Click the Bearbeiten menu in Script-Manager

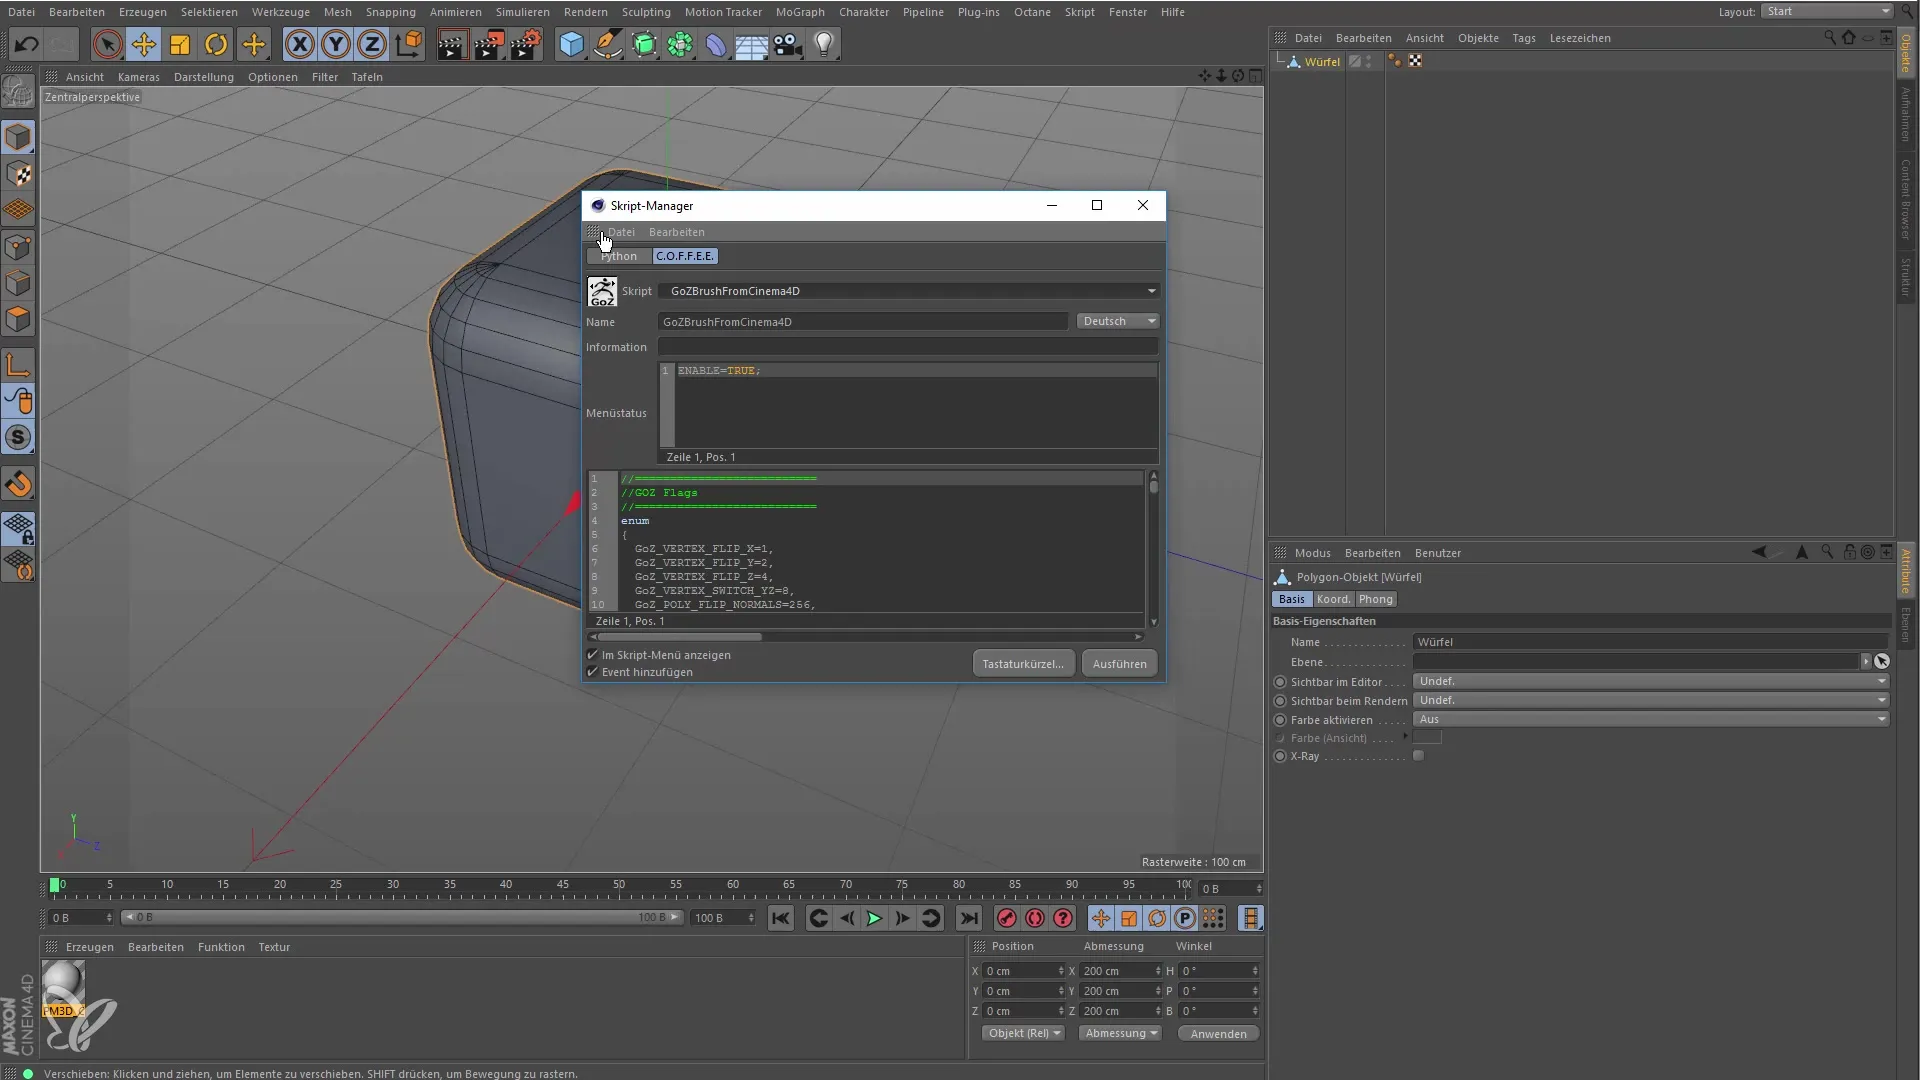tap(676, 231)
